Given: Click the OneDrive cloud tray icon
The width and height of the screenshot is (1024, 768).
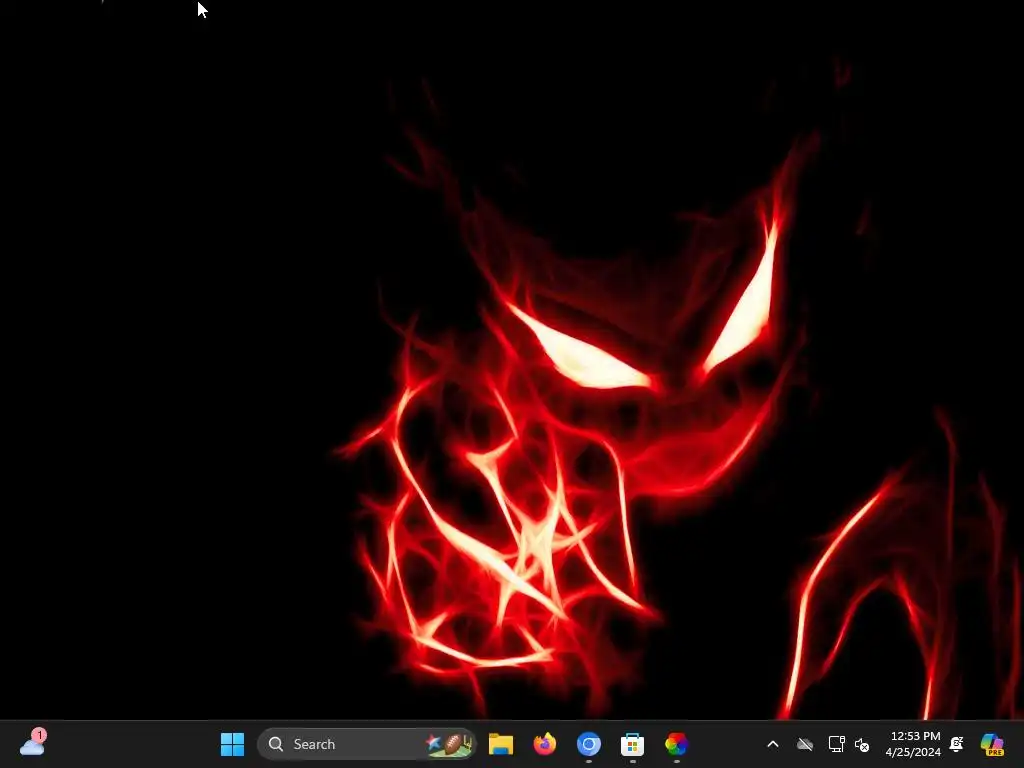Looking at the screenshot, I should pyautogui.click(x=805, y=744).
